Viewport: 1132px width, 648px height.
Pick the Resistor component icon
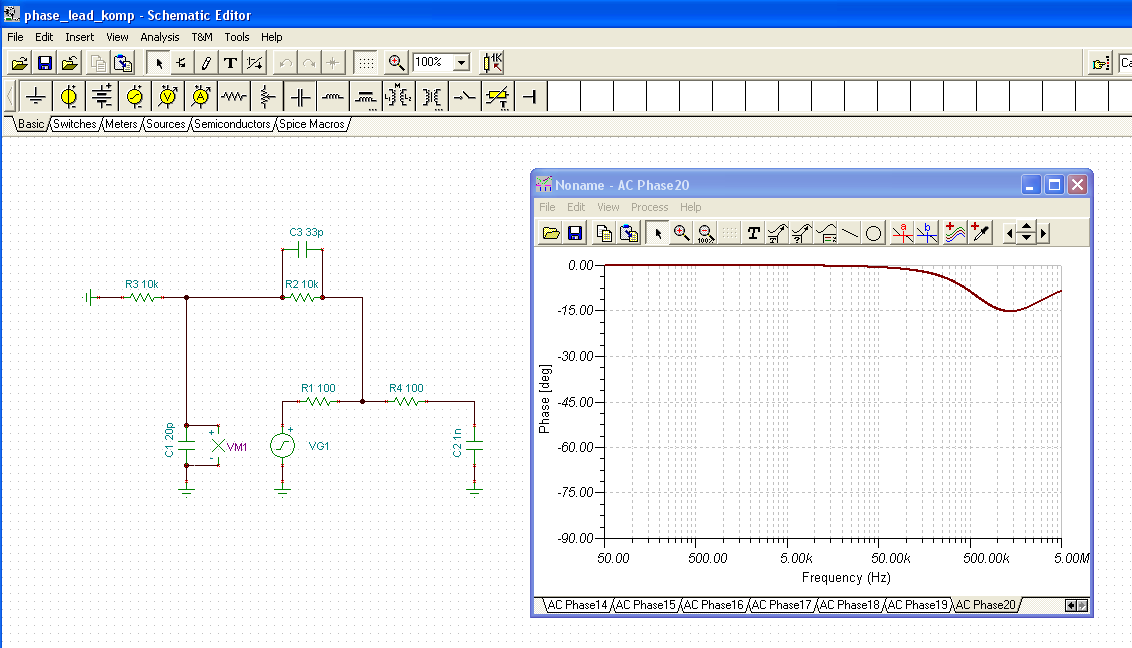(233, 97)
